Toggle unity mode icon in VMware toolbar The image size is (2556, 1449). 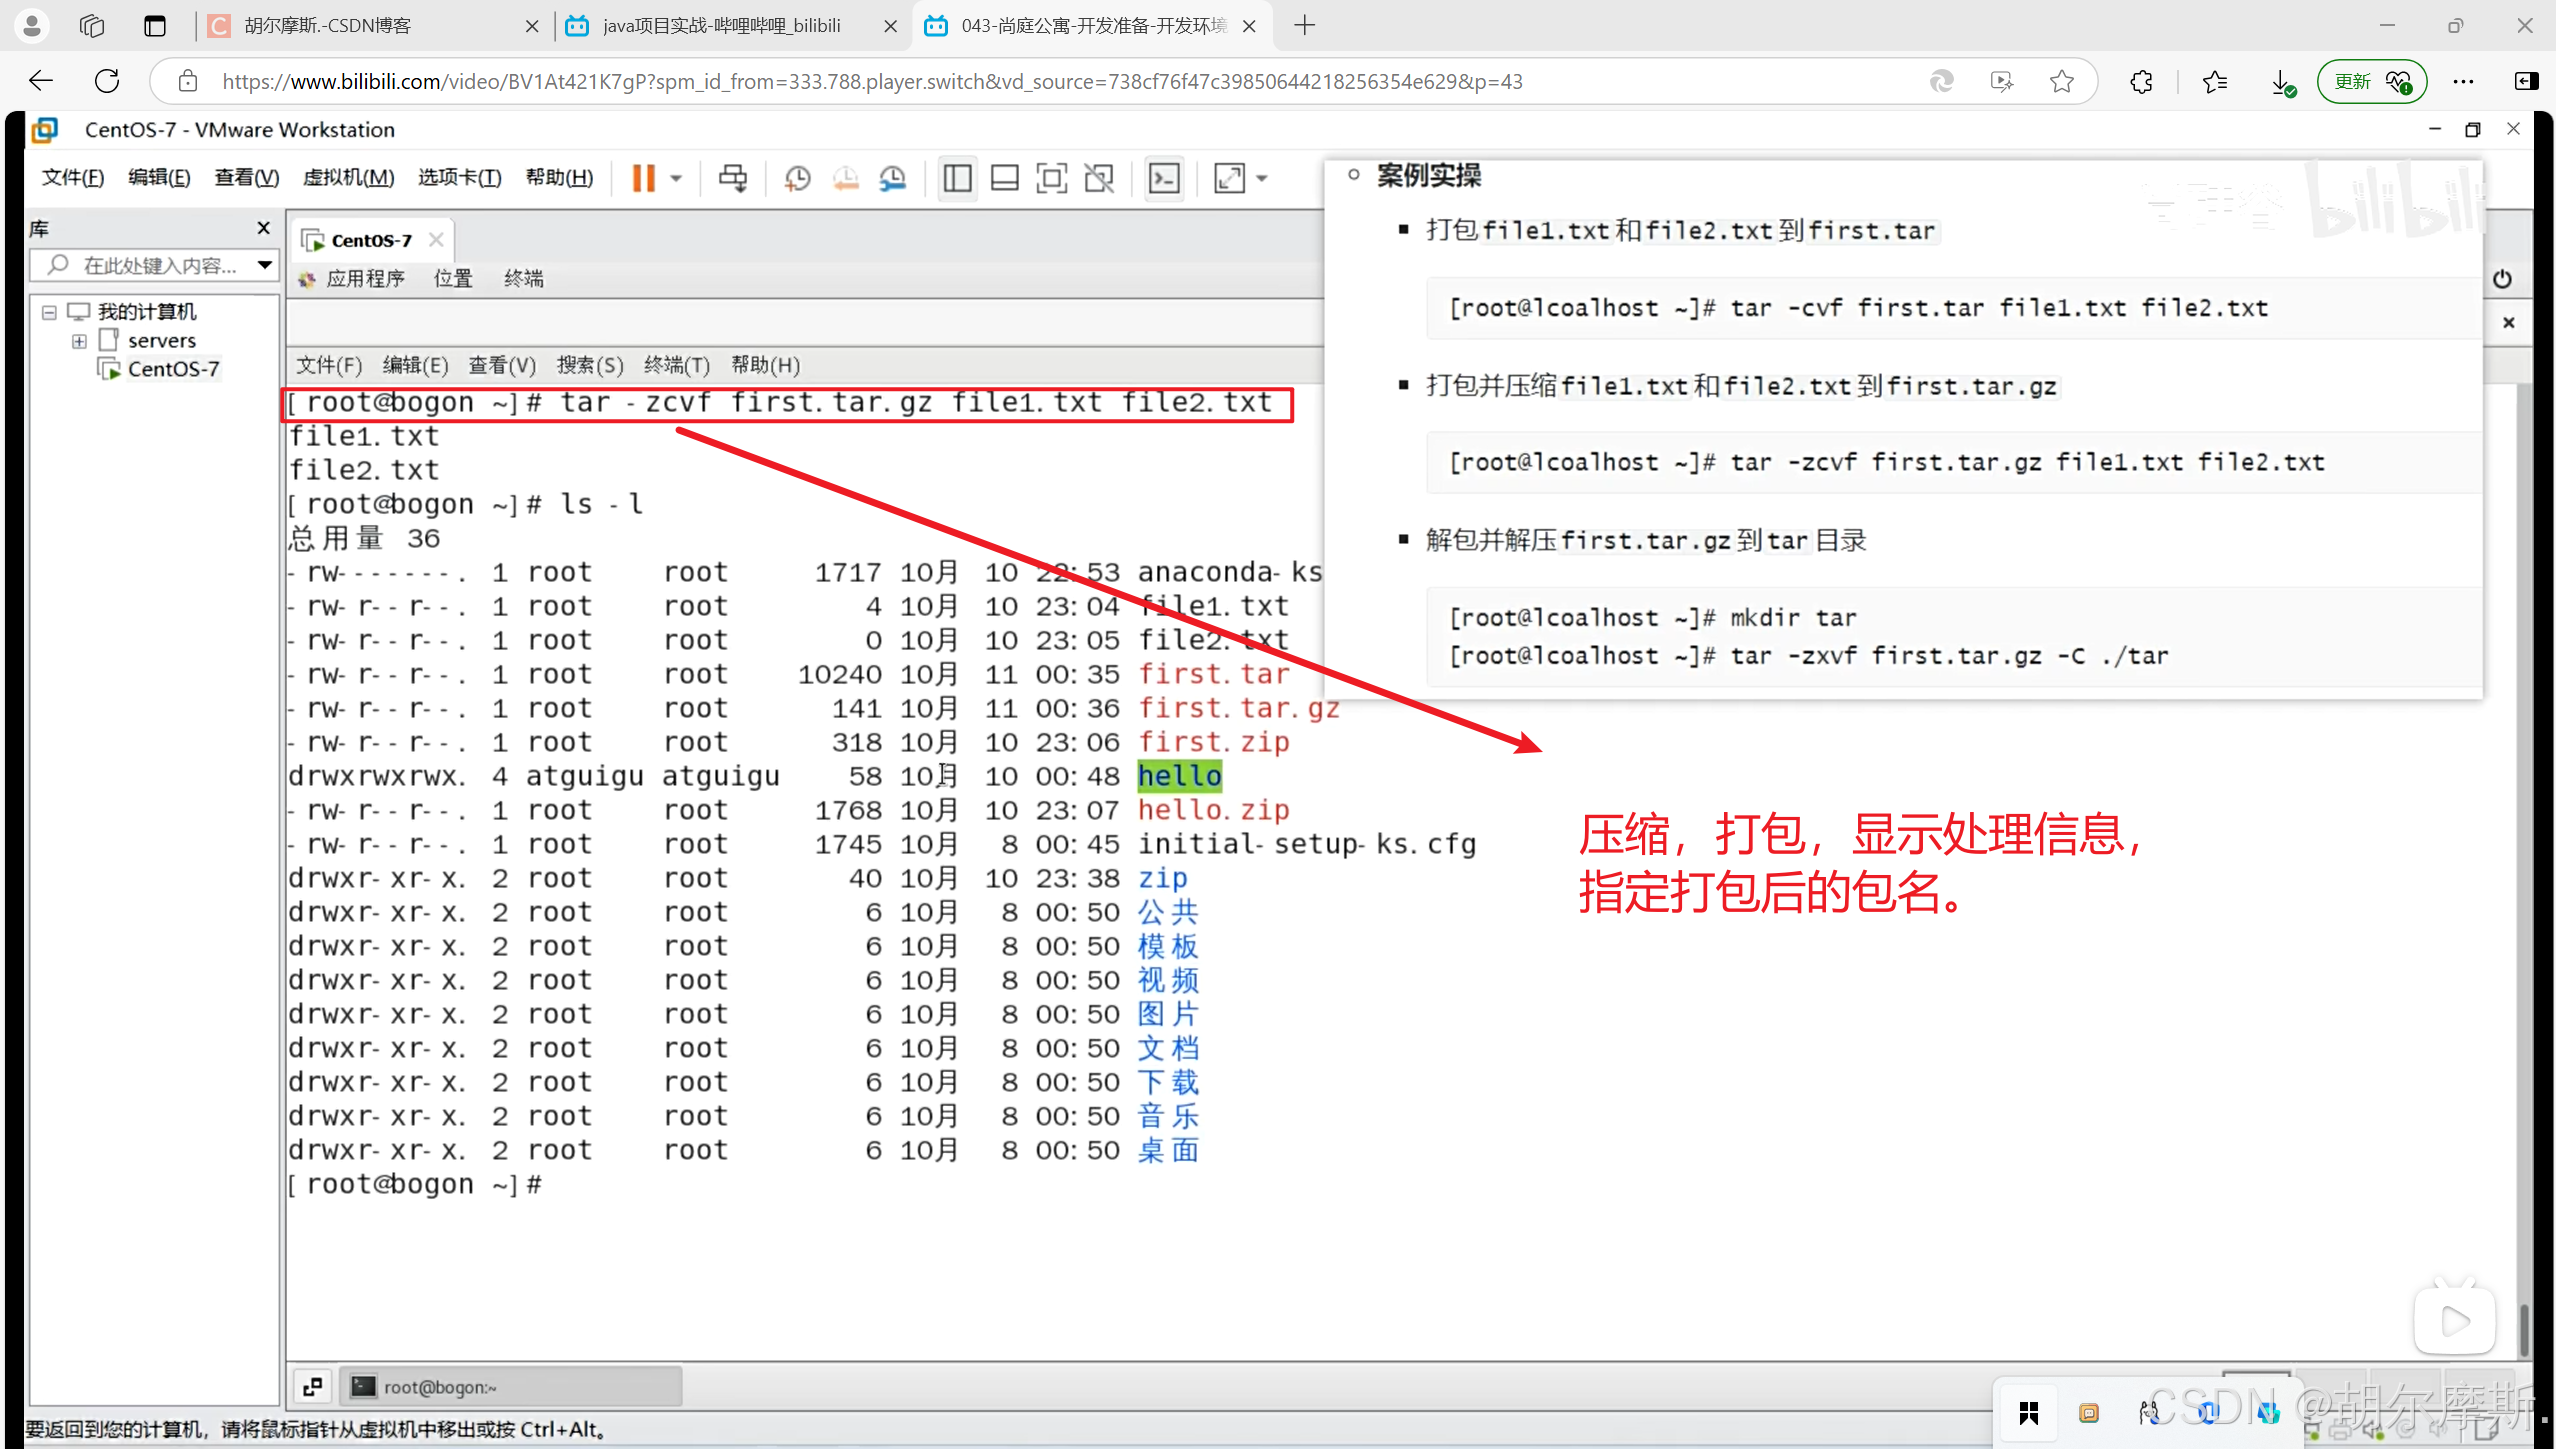pos(1099,178)
